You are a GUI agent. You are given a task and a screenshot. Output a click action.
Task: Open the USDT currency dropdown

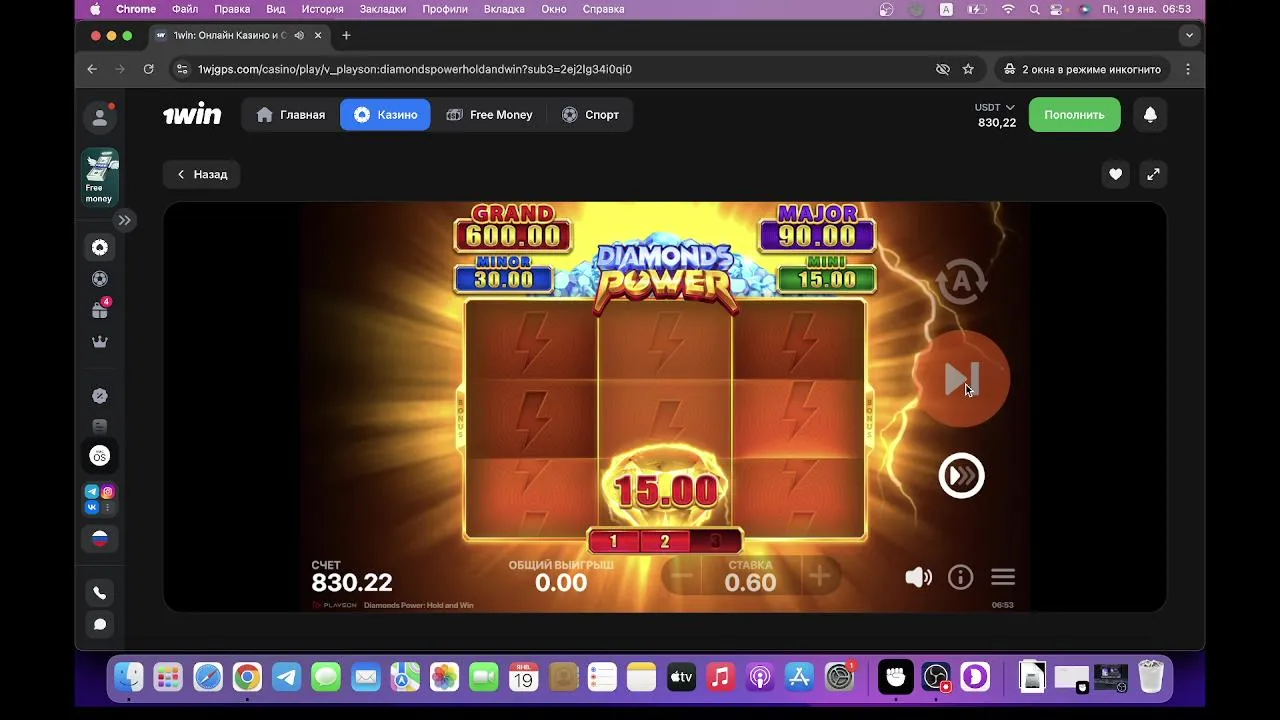point(994,107)
